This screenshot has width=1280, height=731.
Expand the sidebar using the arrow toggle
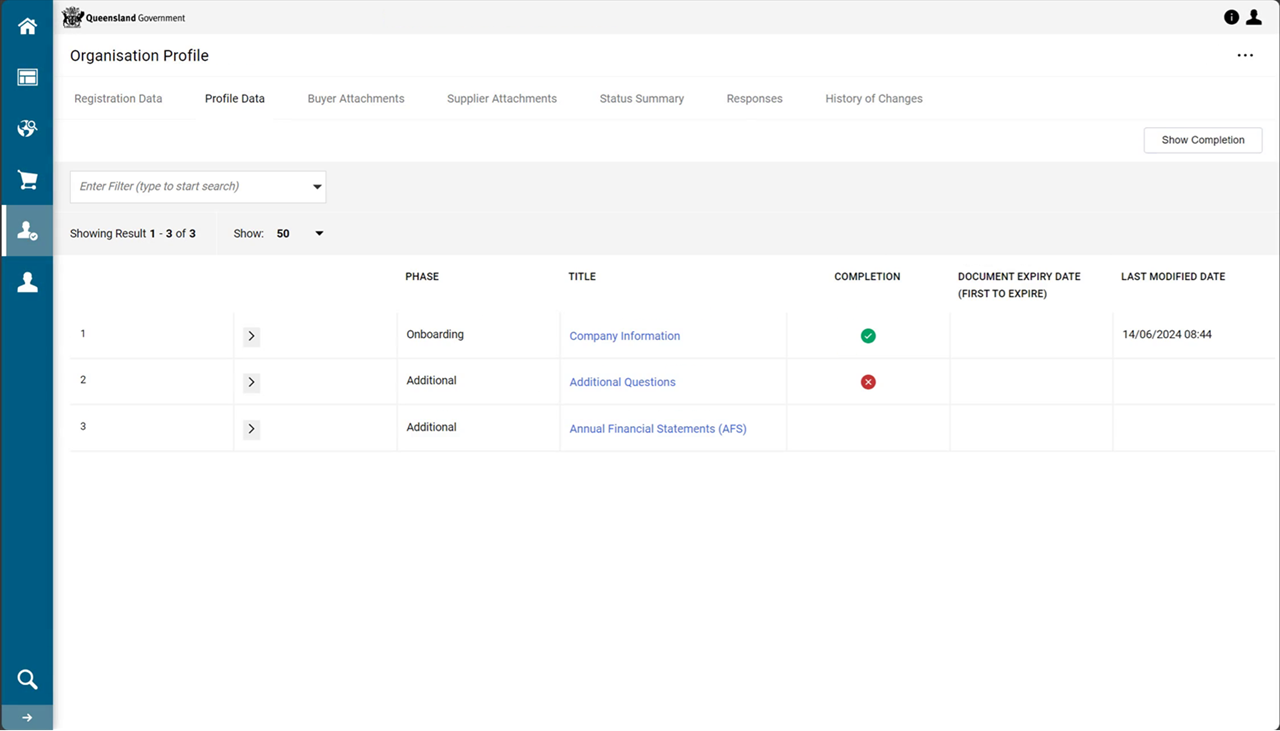tap(26, 717)
